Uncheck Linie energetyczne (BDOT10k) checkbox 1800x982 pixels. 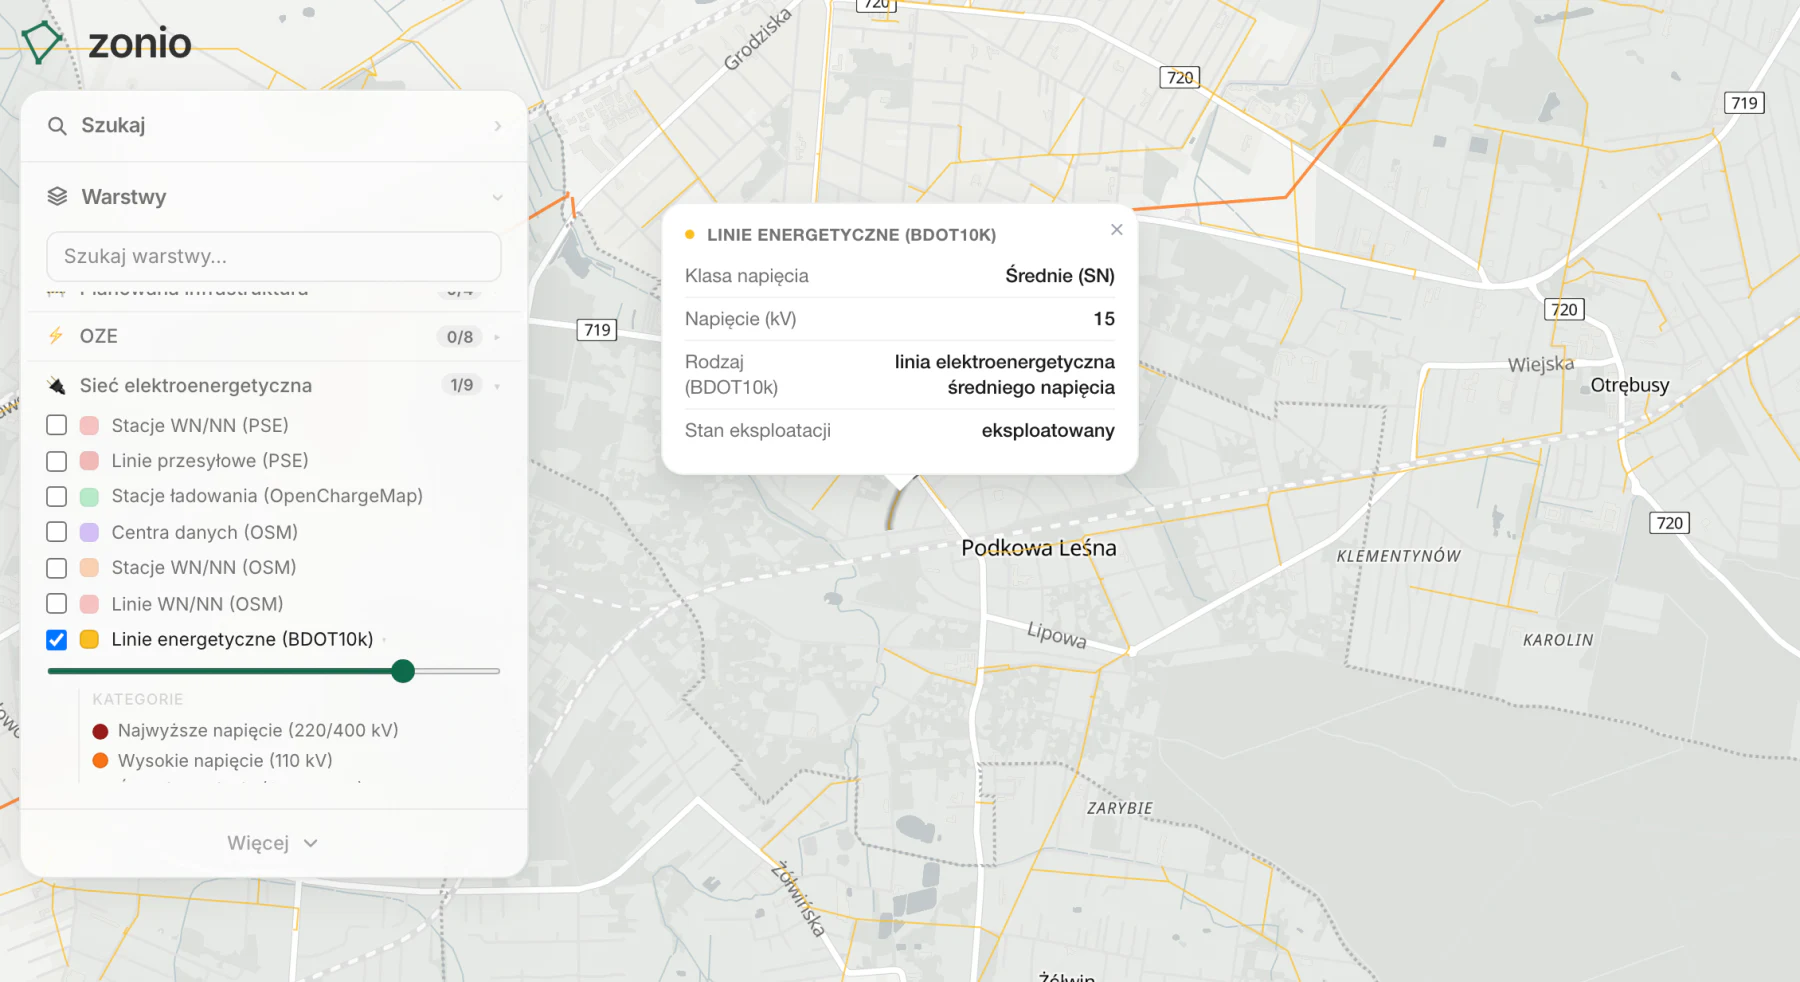click(57, 640)
